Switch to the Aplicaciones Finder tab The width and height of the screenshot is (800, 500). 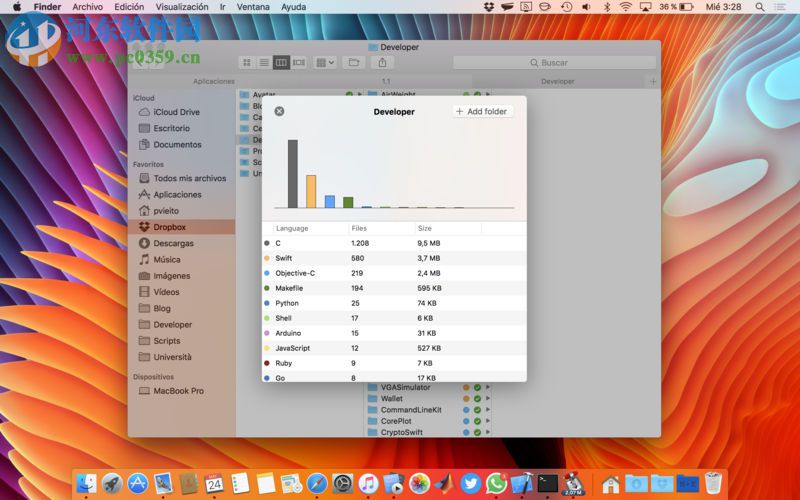point(214,81)
